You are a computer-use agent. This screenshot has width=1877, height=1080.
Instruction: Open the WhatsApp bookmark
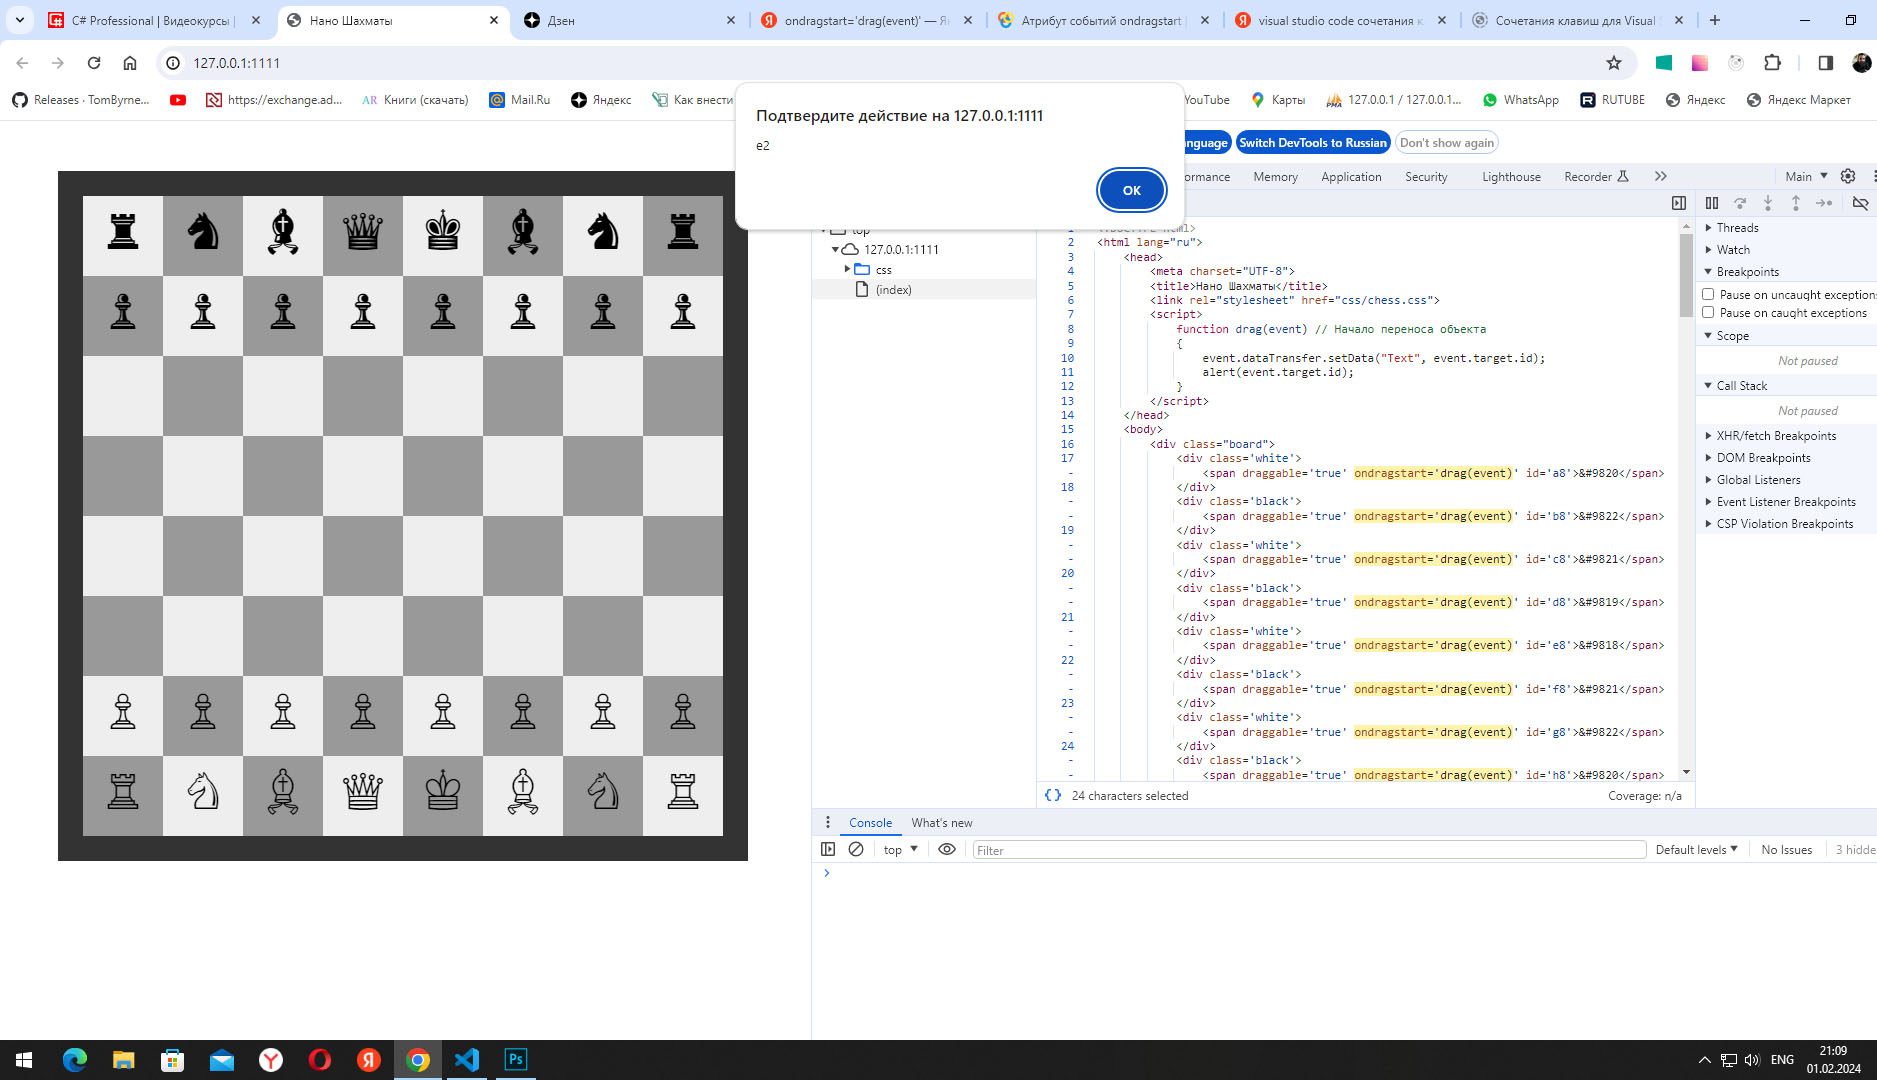1520,100
